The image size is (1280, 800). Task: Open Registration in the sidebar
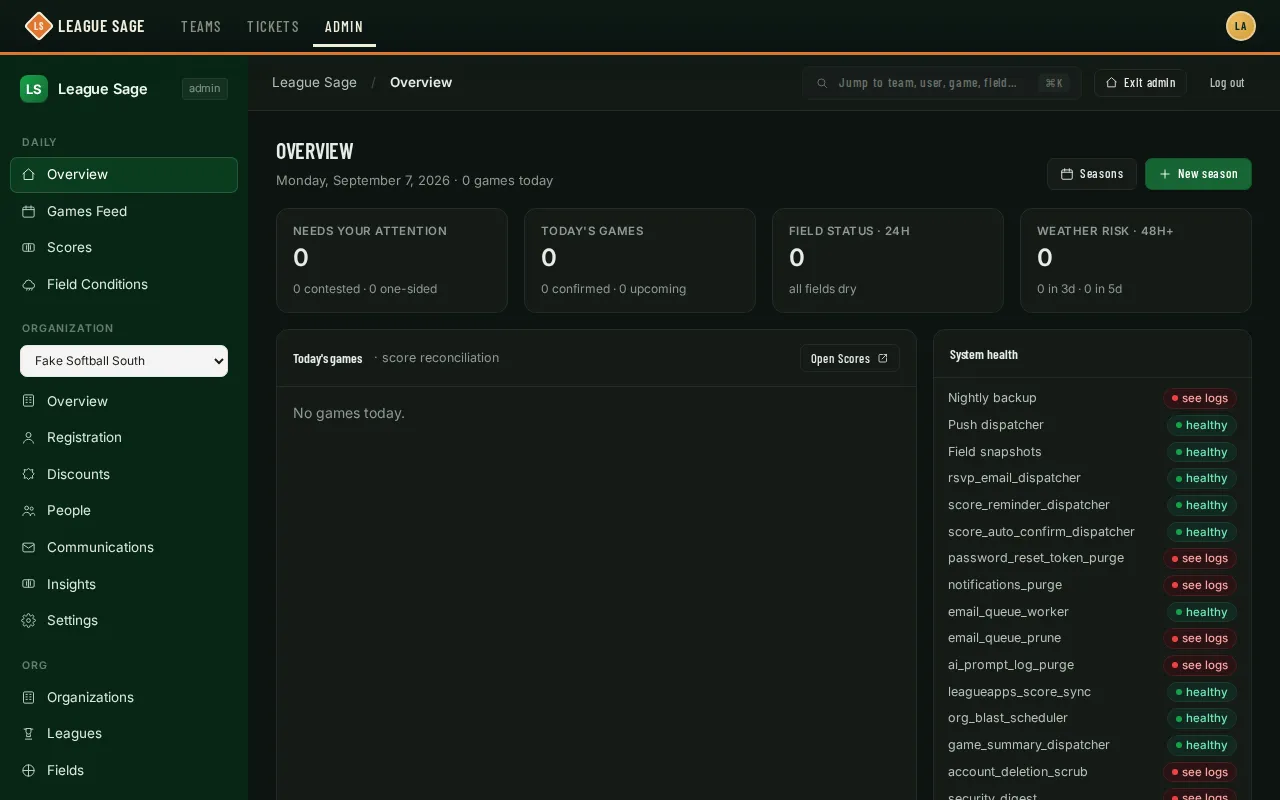(x=124, y=438)
